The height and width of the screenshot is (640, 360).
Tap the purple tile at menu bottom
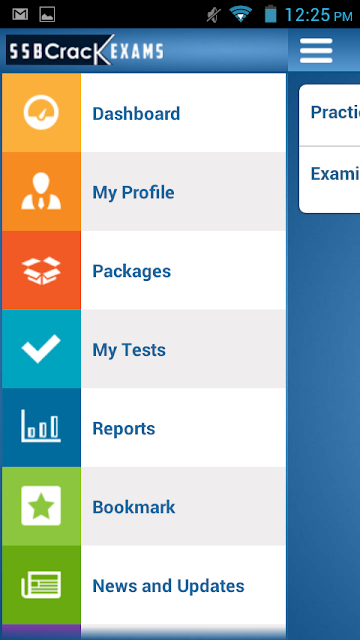(x=41, y=632)
